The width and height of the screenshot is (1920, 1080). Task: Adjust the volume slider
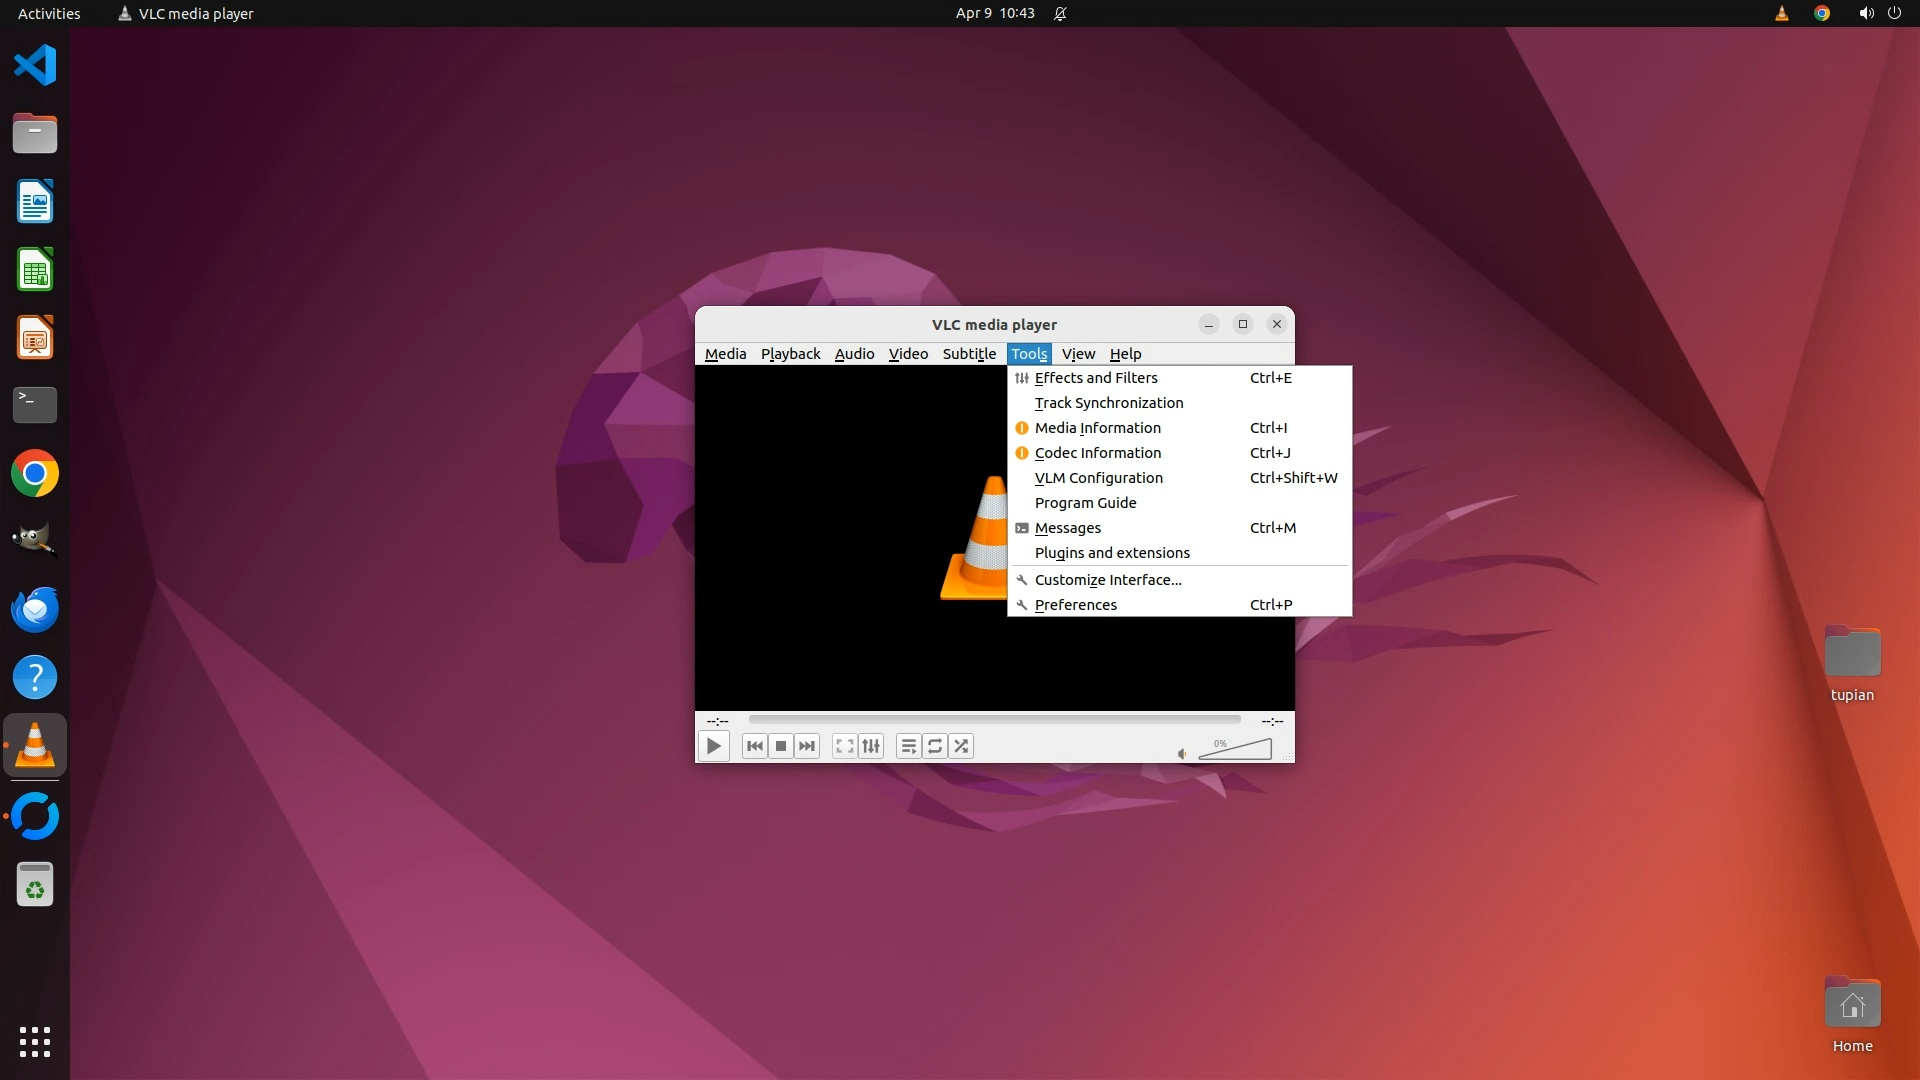[x=1236, y=750]
